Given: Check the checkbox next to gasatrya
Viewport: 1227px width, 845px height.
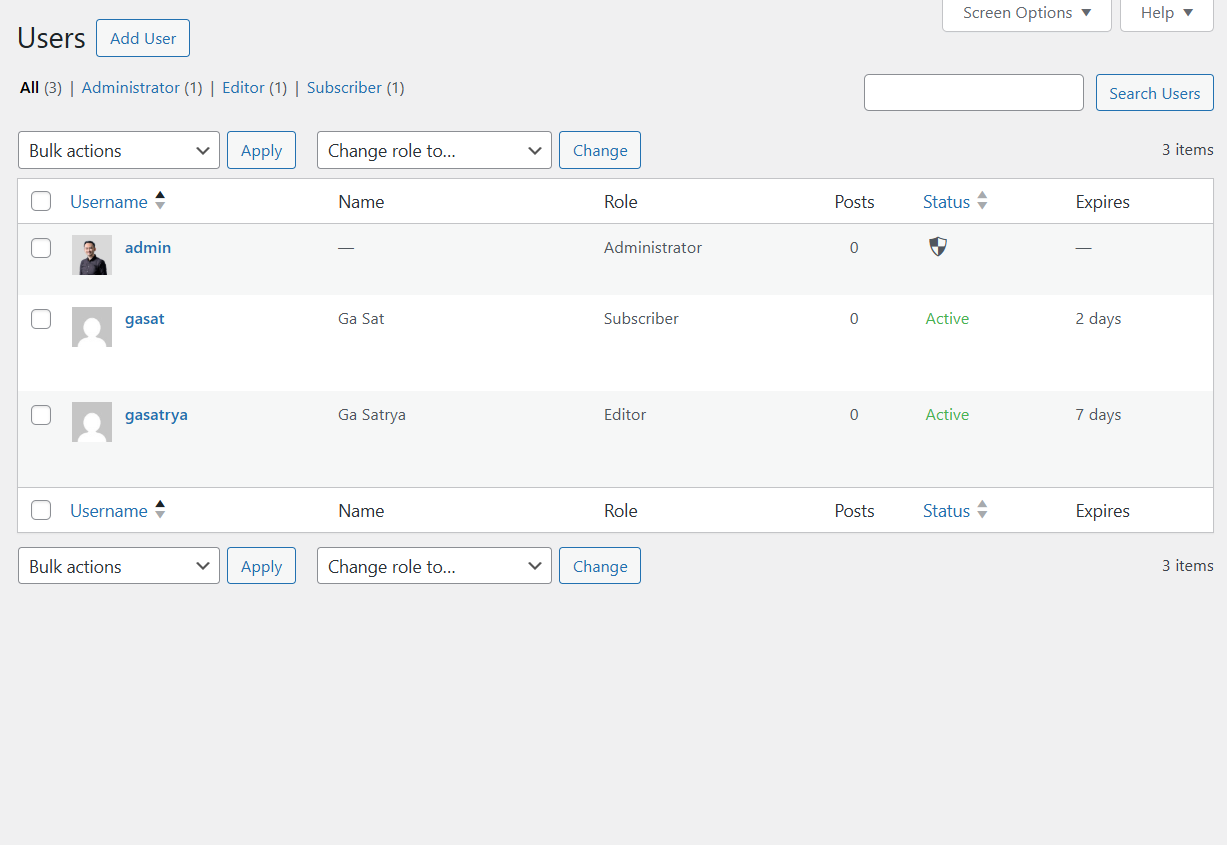Looking at the screenshot, I should [41, 414].
